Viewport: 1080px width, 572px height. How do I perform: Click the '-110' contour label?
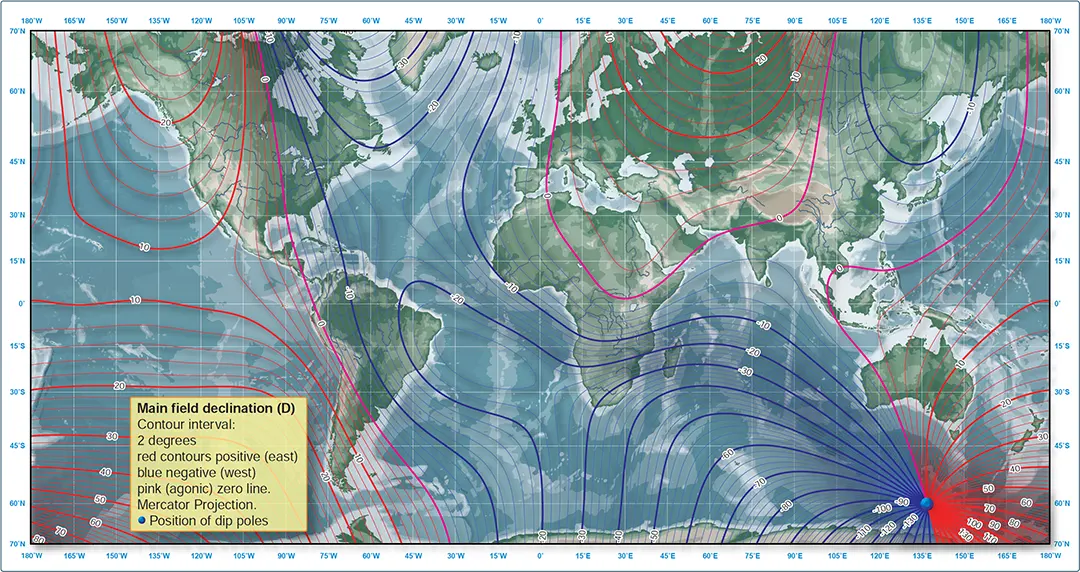tap(864, 533)
